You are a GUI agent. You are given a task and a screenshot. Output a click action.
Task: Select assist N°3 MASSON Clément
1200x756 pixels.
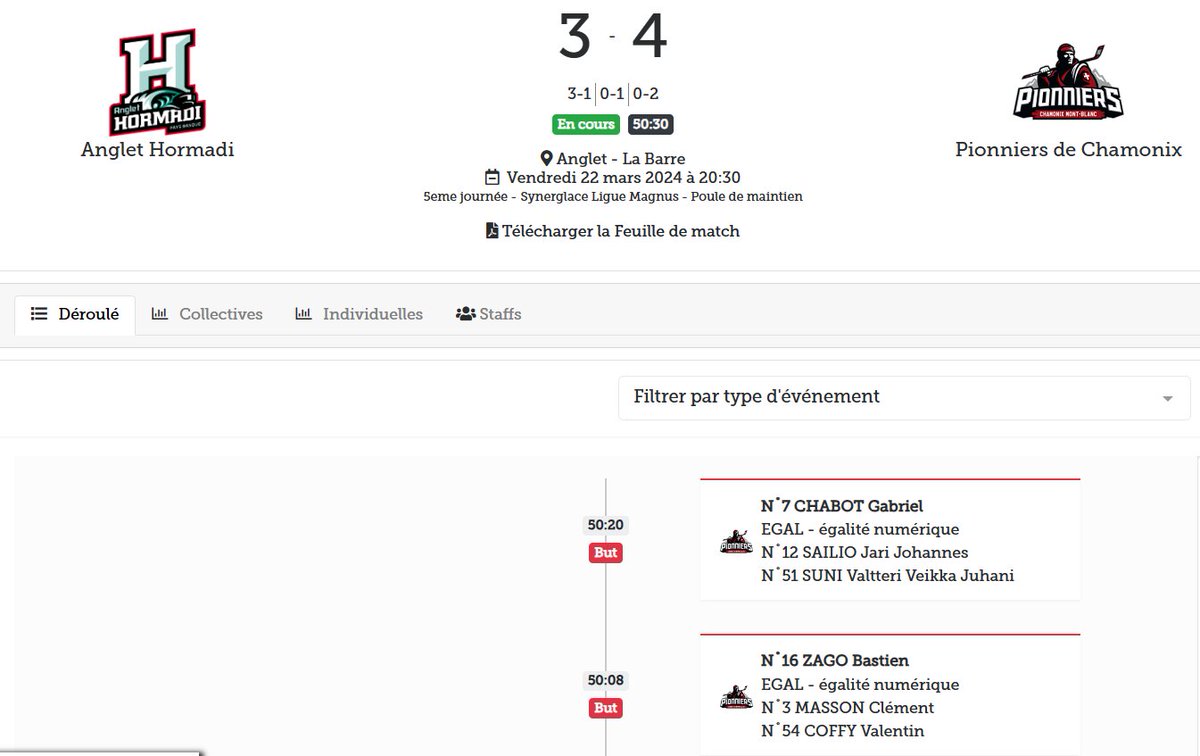847,707
